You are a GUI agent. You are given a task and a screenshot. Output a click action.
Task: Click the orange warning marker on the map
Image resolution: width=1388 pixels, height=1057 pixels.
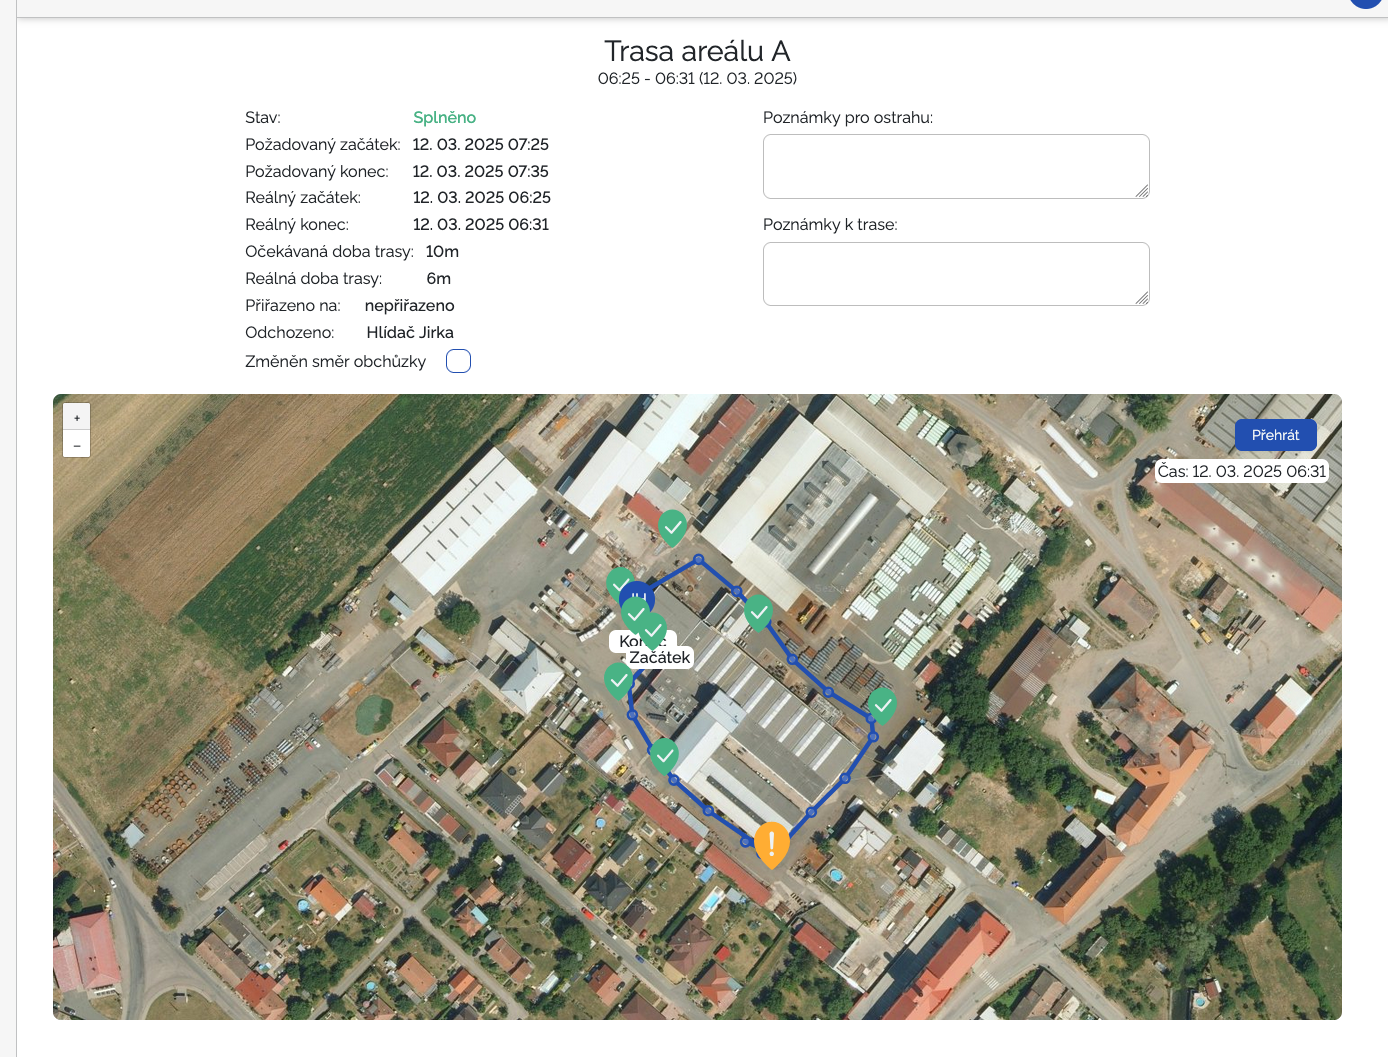(771, 843)
